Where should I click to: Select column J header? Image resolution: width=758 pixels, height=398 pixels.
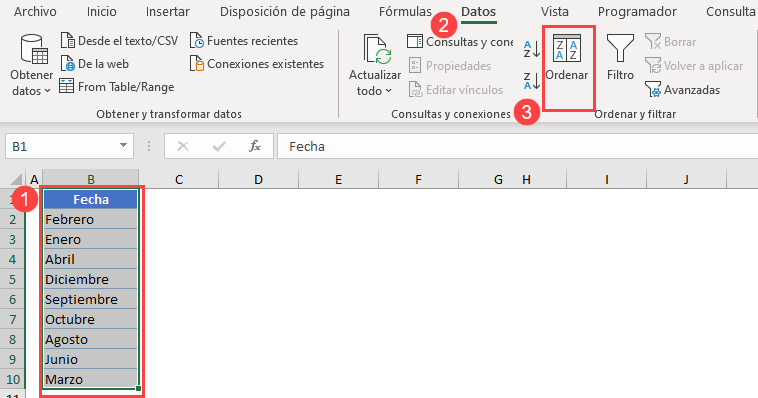(x=686, y=180)
